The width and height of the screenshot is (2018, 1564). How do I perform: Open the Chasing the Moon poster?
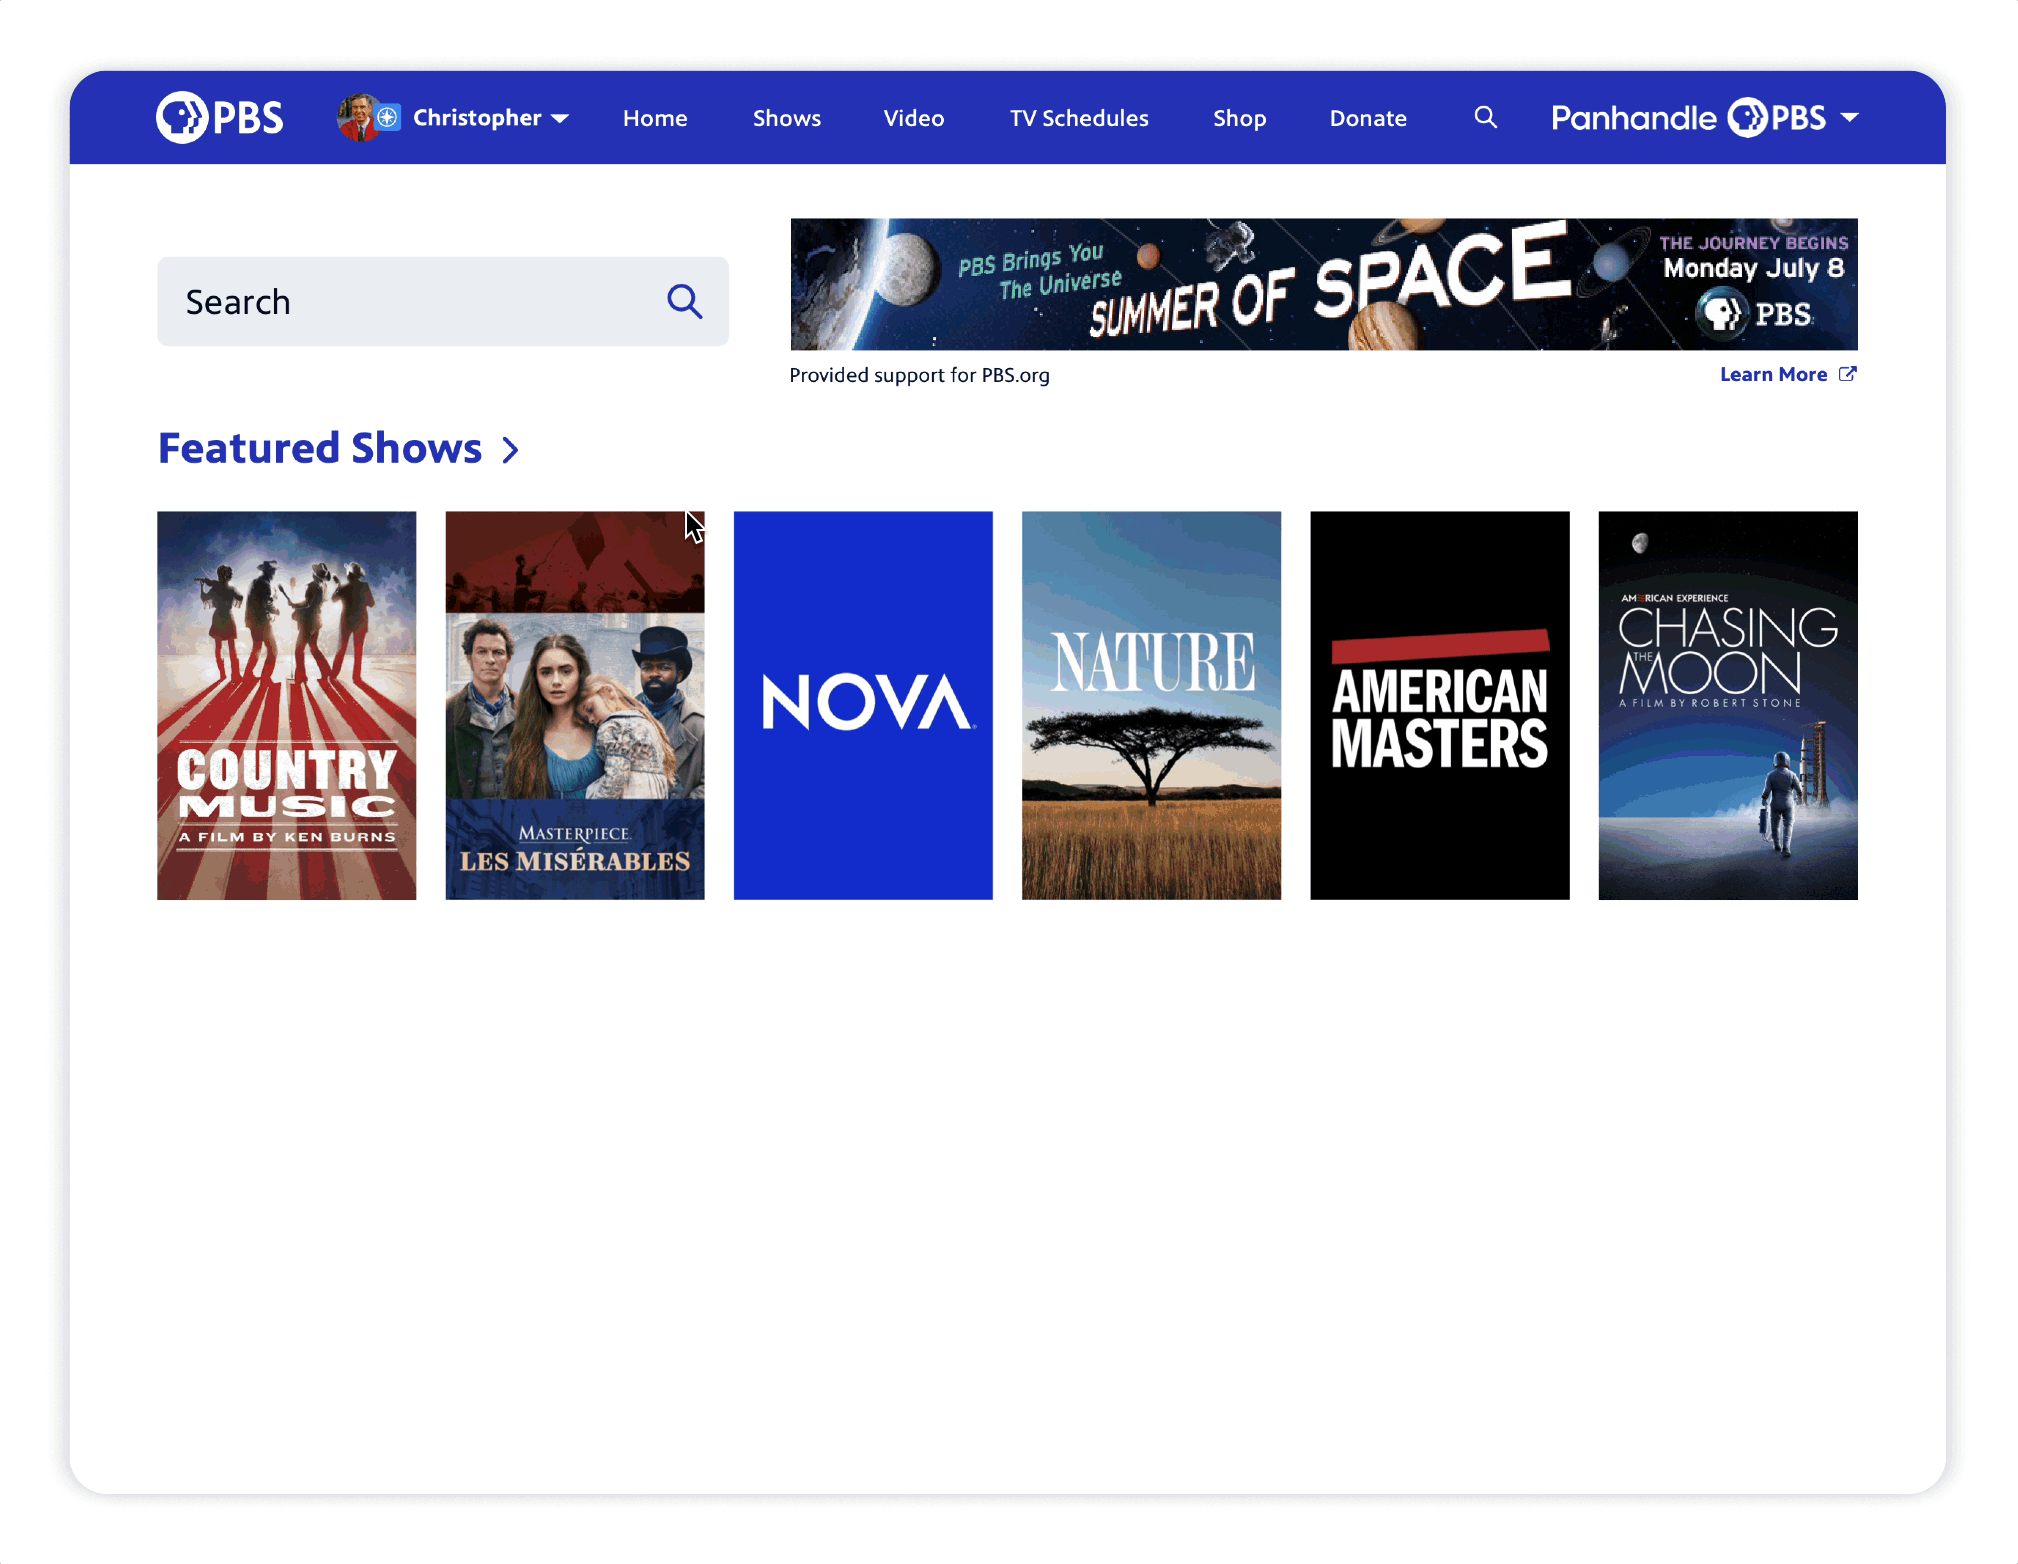tap(1728, 705)
